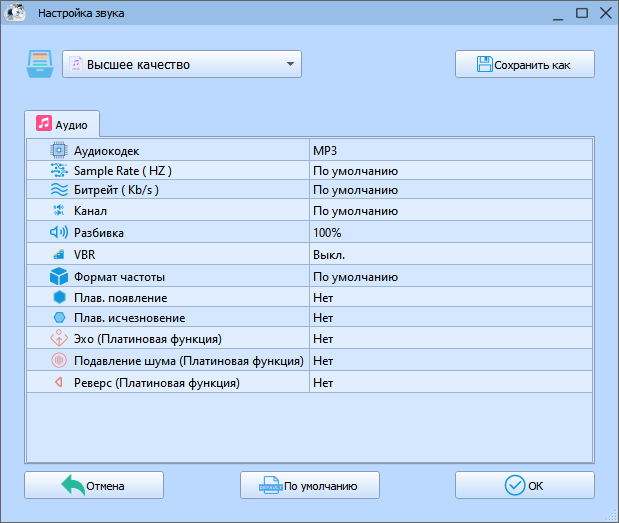Click the Эхо effect icon
619x523 pixels.
[x=59, y=338]
